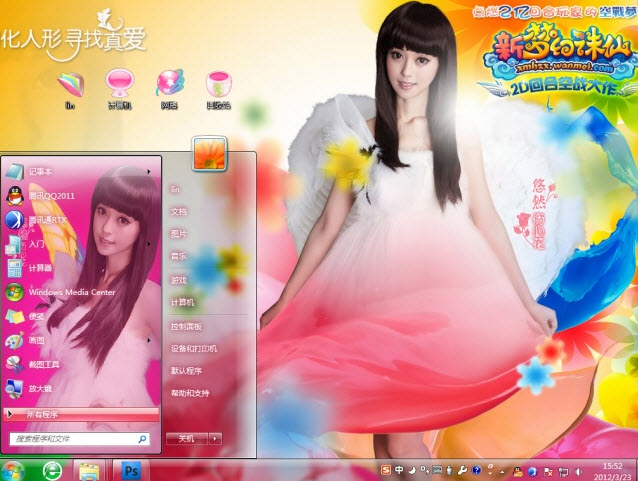Open the network connection tray icon
The width and height of the screenshot is (638, 481).
564,472
